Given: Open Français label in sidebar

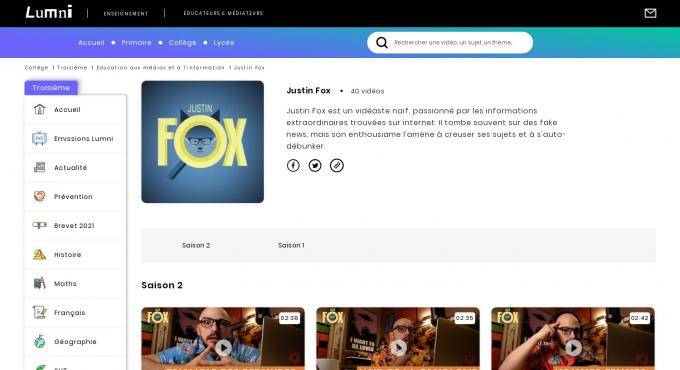Looking at the screenshot, I should 70,313.
